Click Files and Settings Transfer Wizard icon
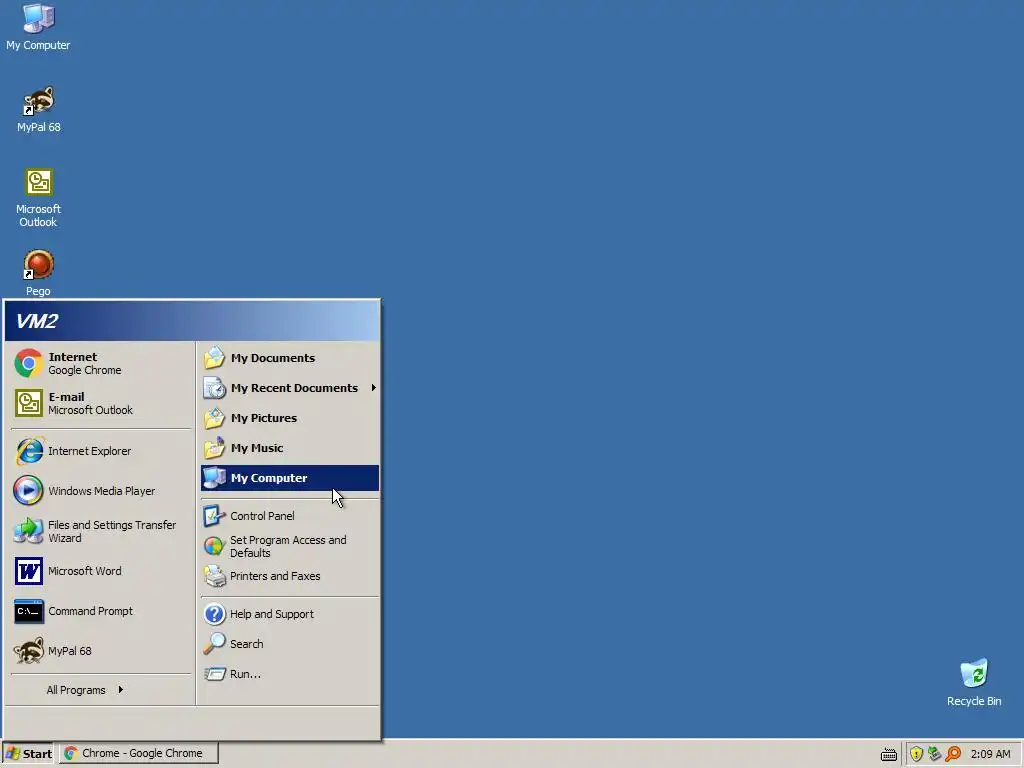The height and width of the screenshot is (768, 1024). click(29, 531)
